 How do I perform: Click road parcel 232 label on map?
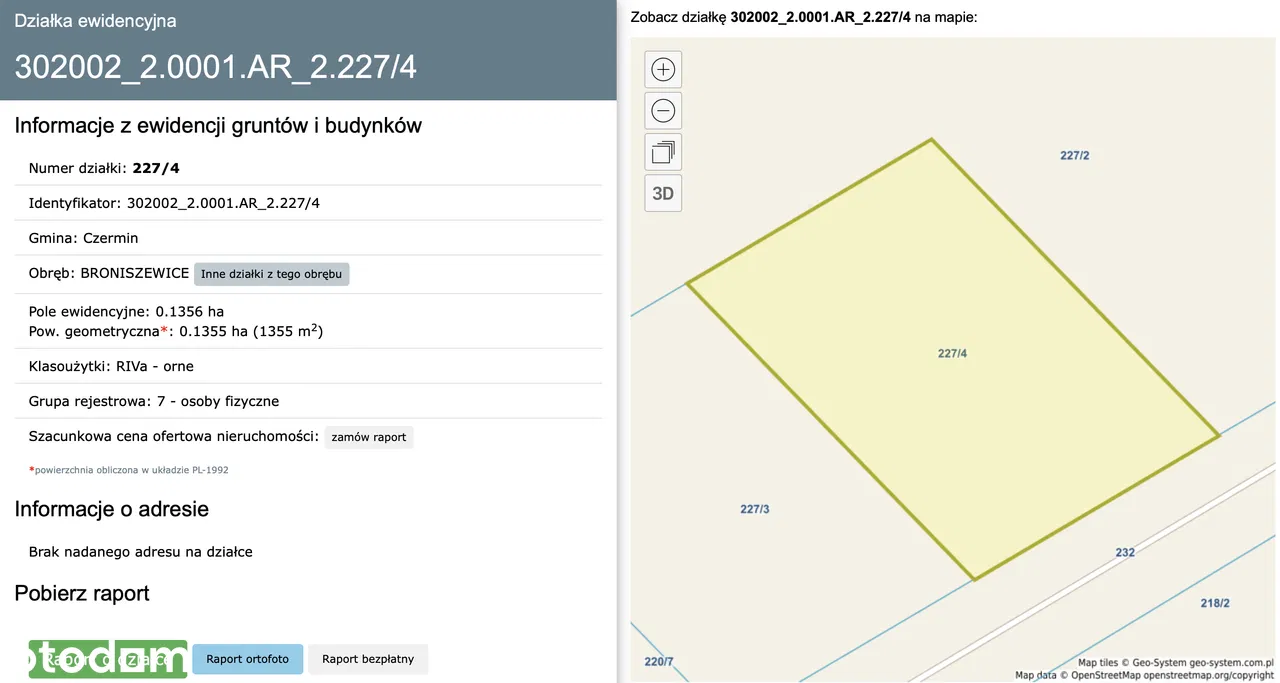tap(1125, 553)
